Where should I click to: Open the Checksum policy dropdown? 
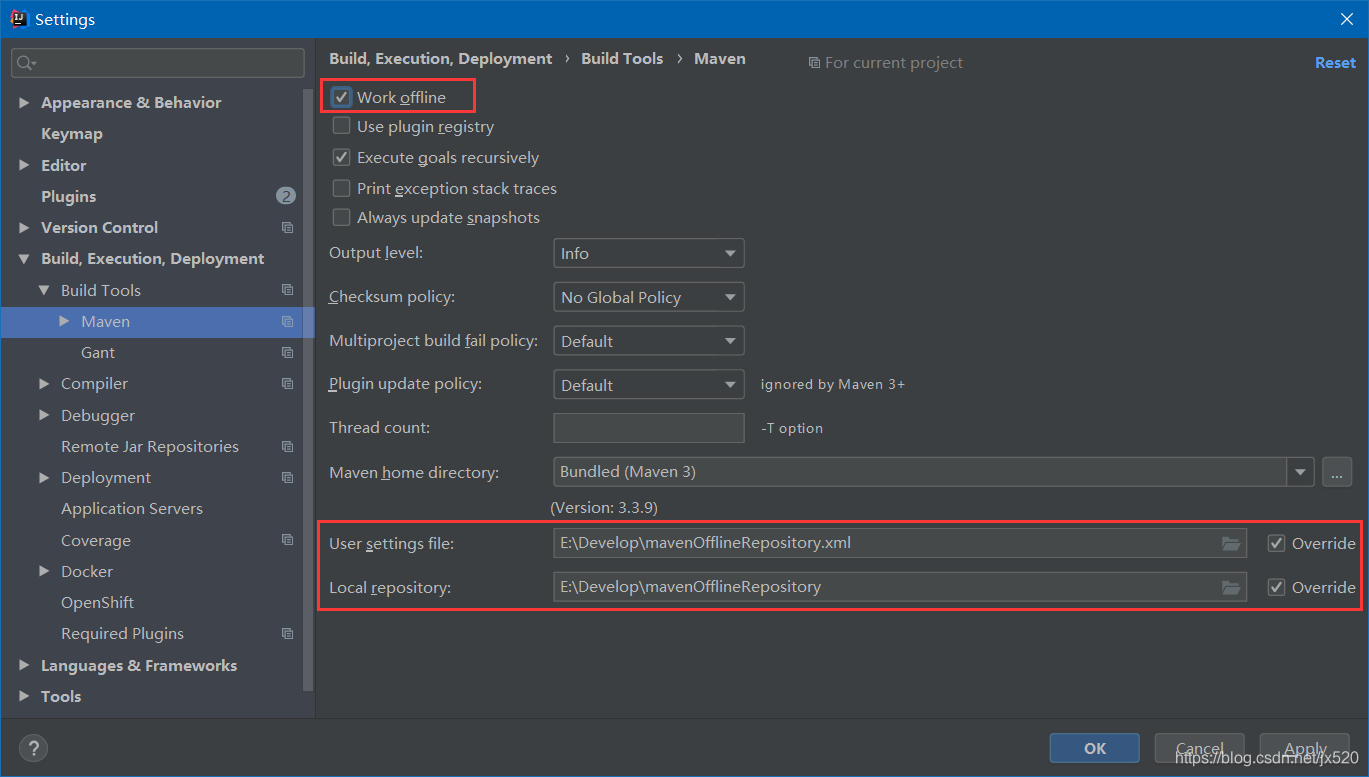(x=649, y=297)
